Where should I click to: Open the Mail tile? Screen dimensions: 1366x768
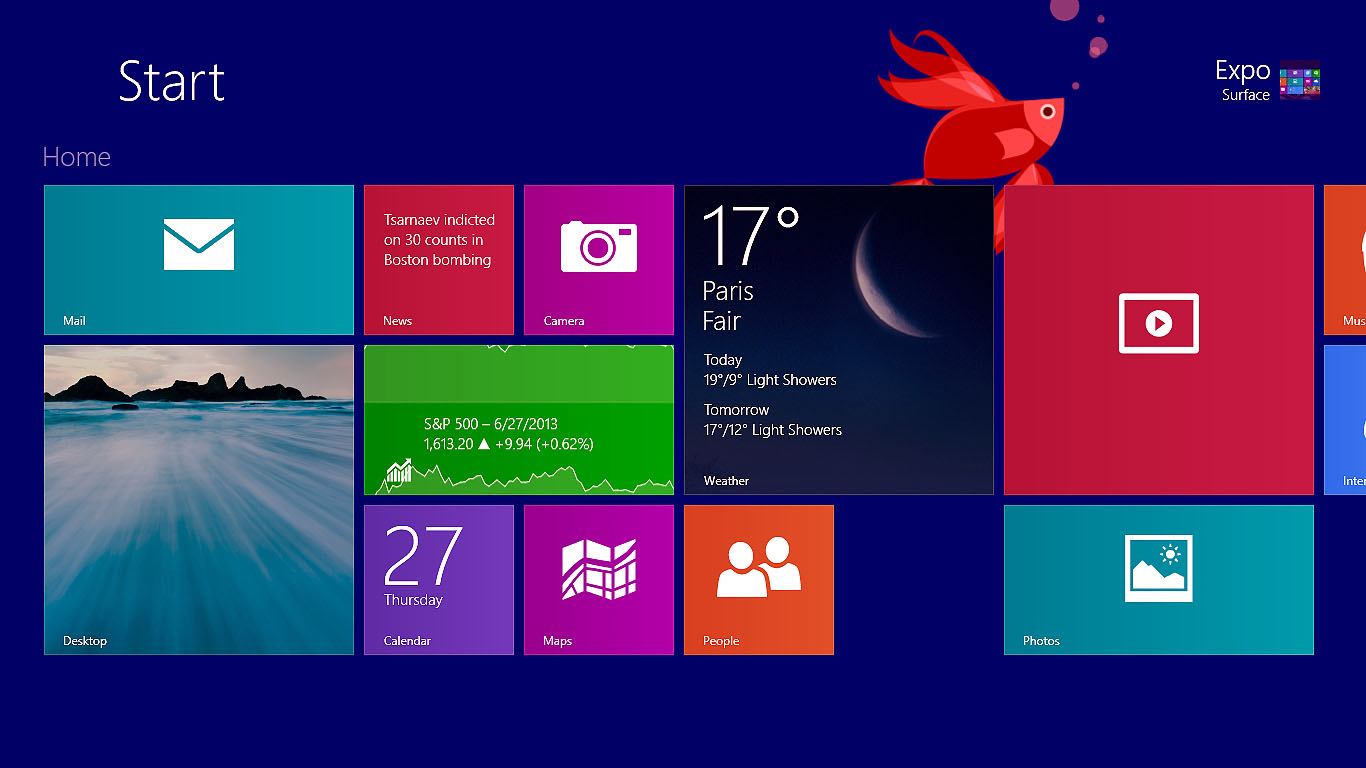click(198, 259)
